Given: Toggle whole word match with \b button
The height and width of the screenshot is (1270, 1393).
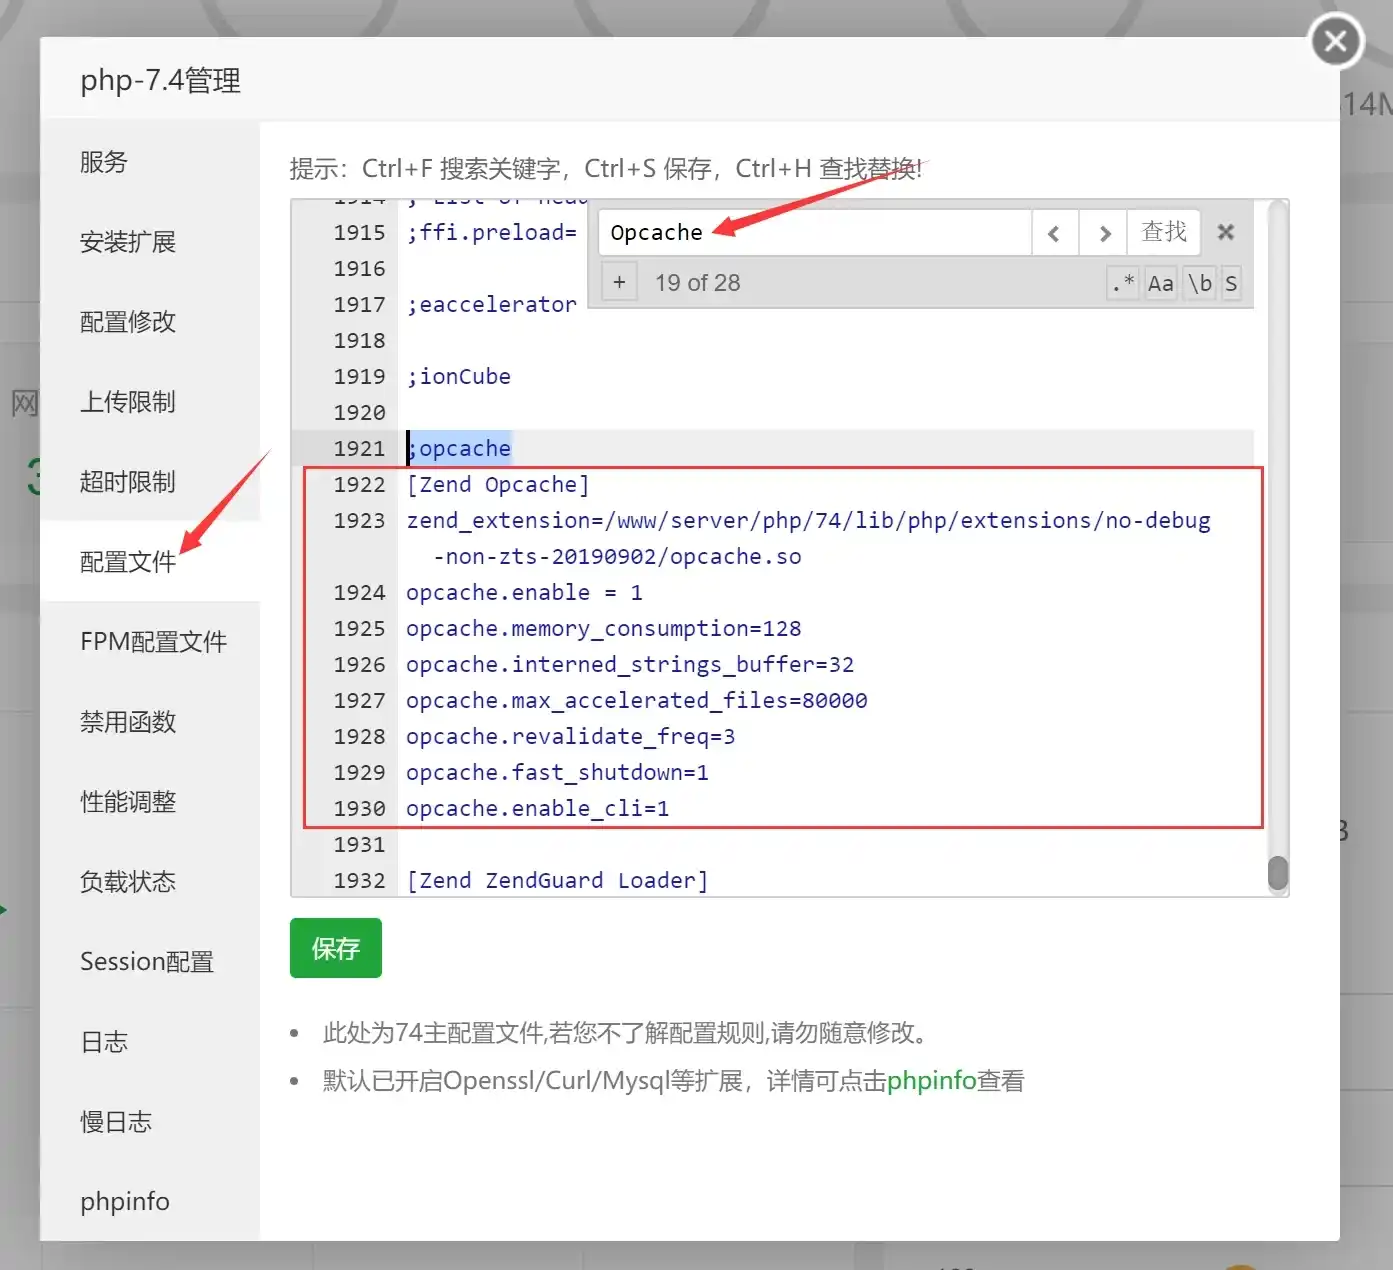Looking at the screenshot, I should pos(1199,283).
